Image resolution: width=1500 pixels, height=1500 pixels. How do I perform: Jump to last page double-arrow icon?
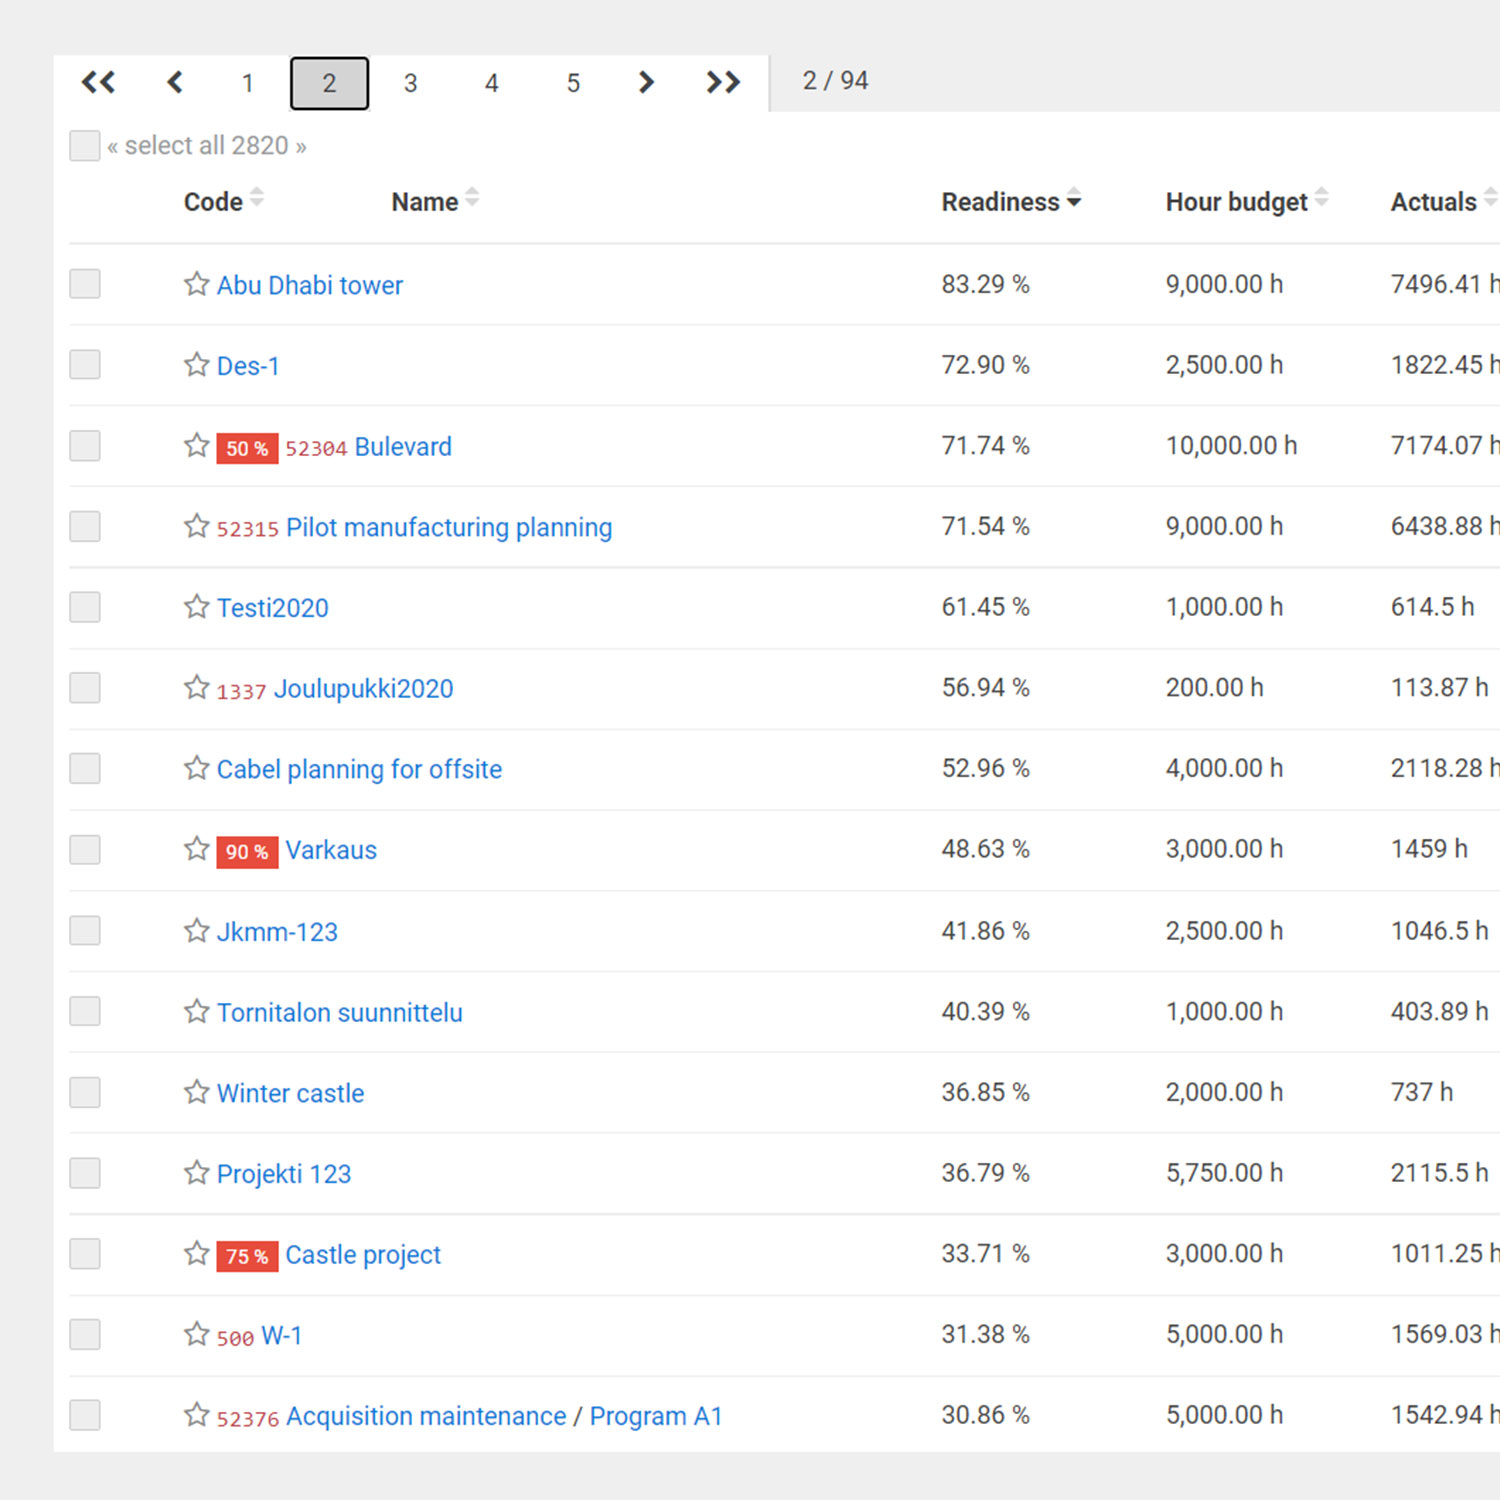(723, 82)
